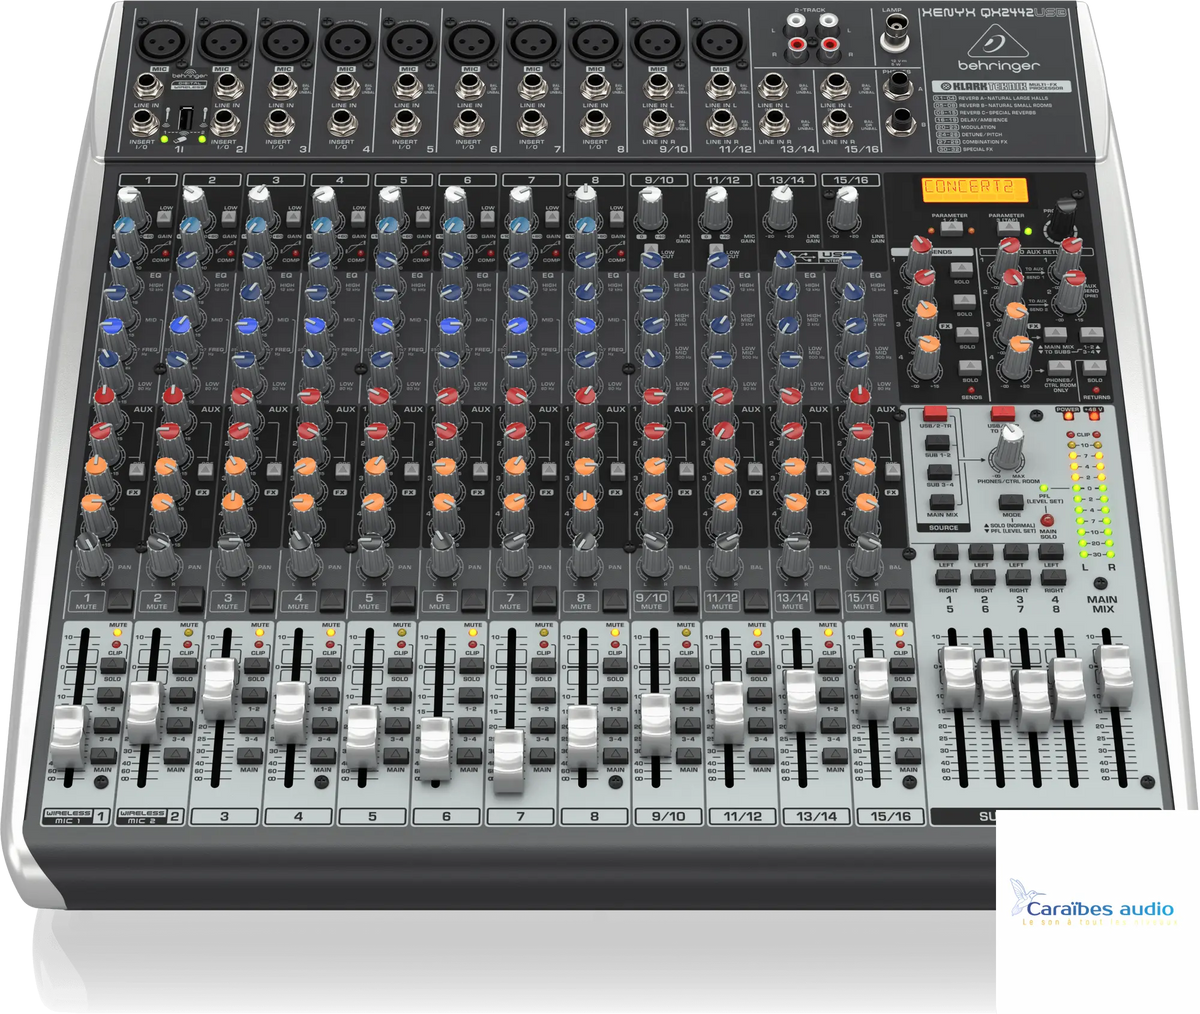Click the channel 4 INSERT I/O jack

point(342,123)
